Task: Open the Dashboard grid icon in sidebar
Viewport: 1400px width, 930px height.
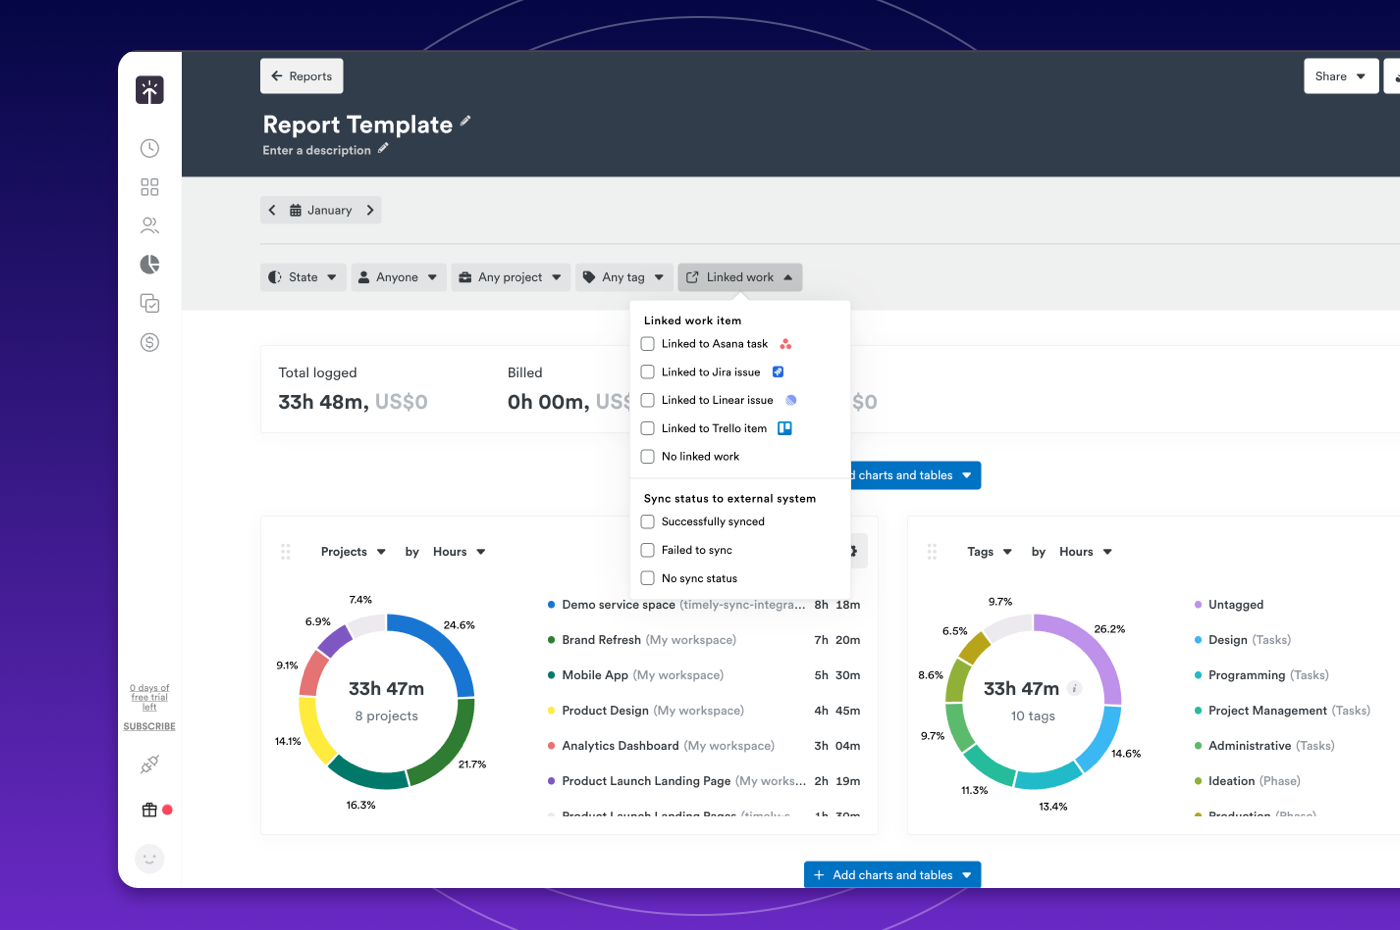Action: point(149,186)
